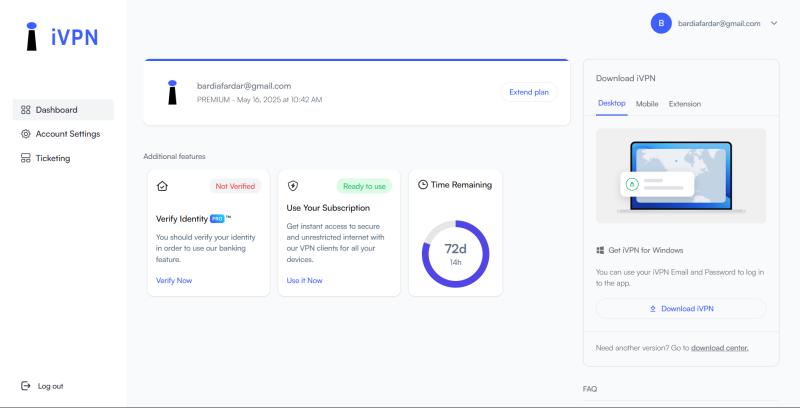Click the PREMIUM expiry date text
Viewport: 800px width, 408px height.
[259, 99]
